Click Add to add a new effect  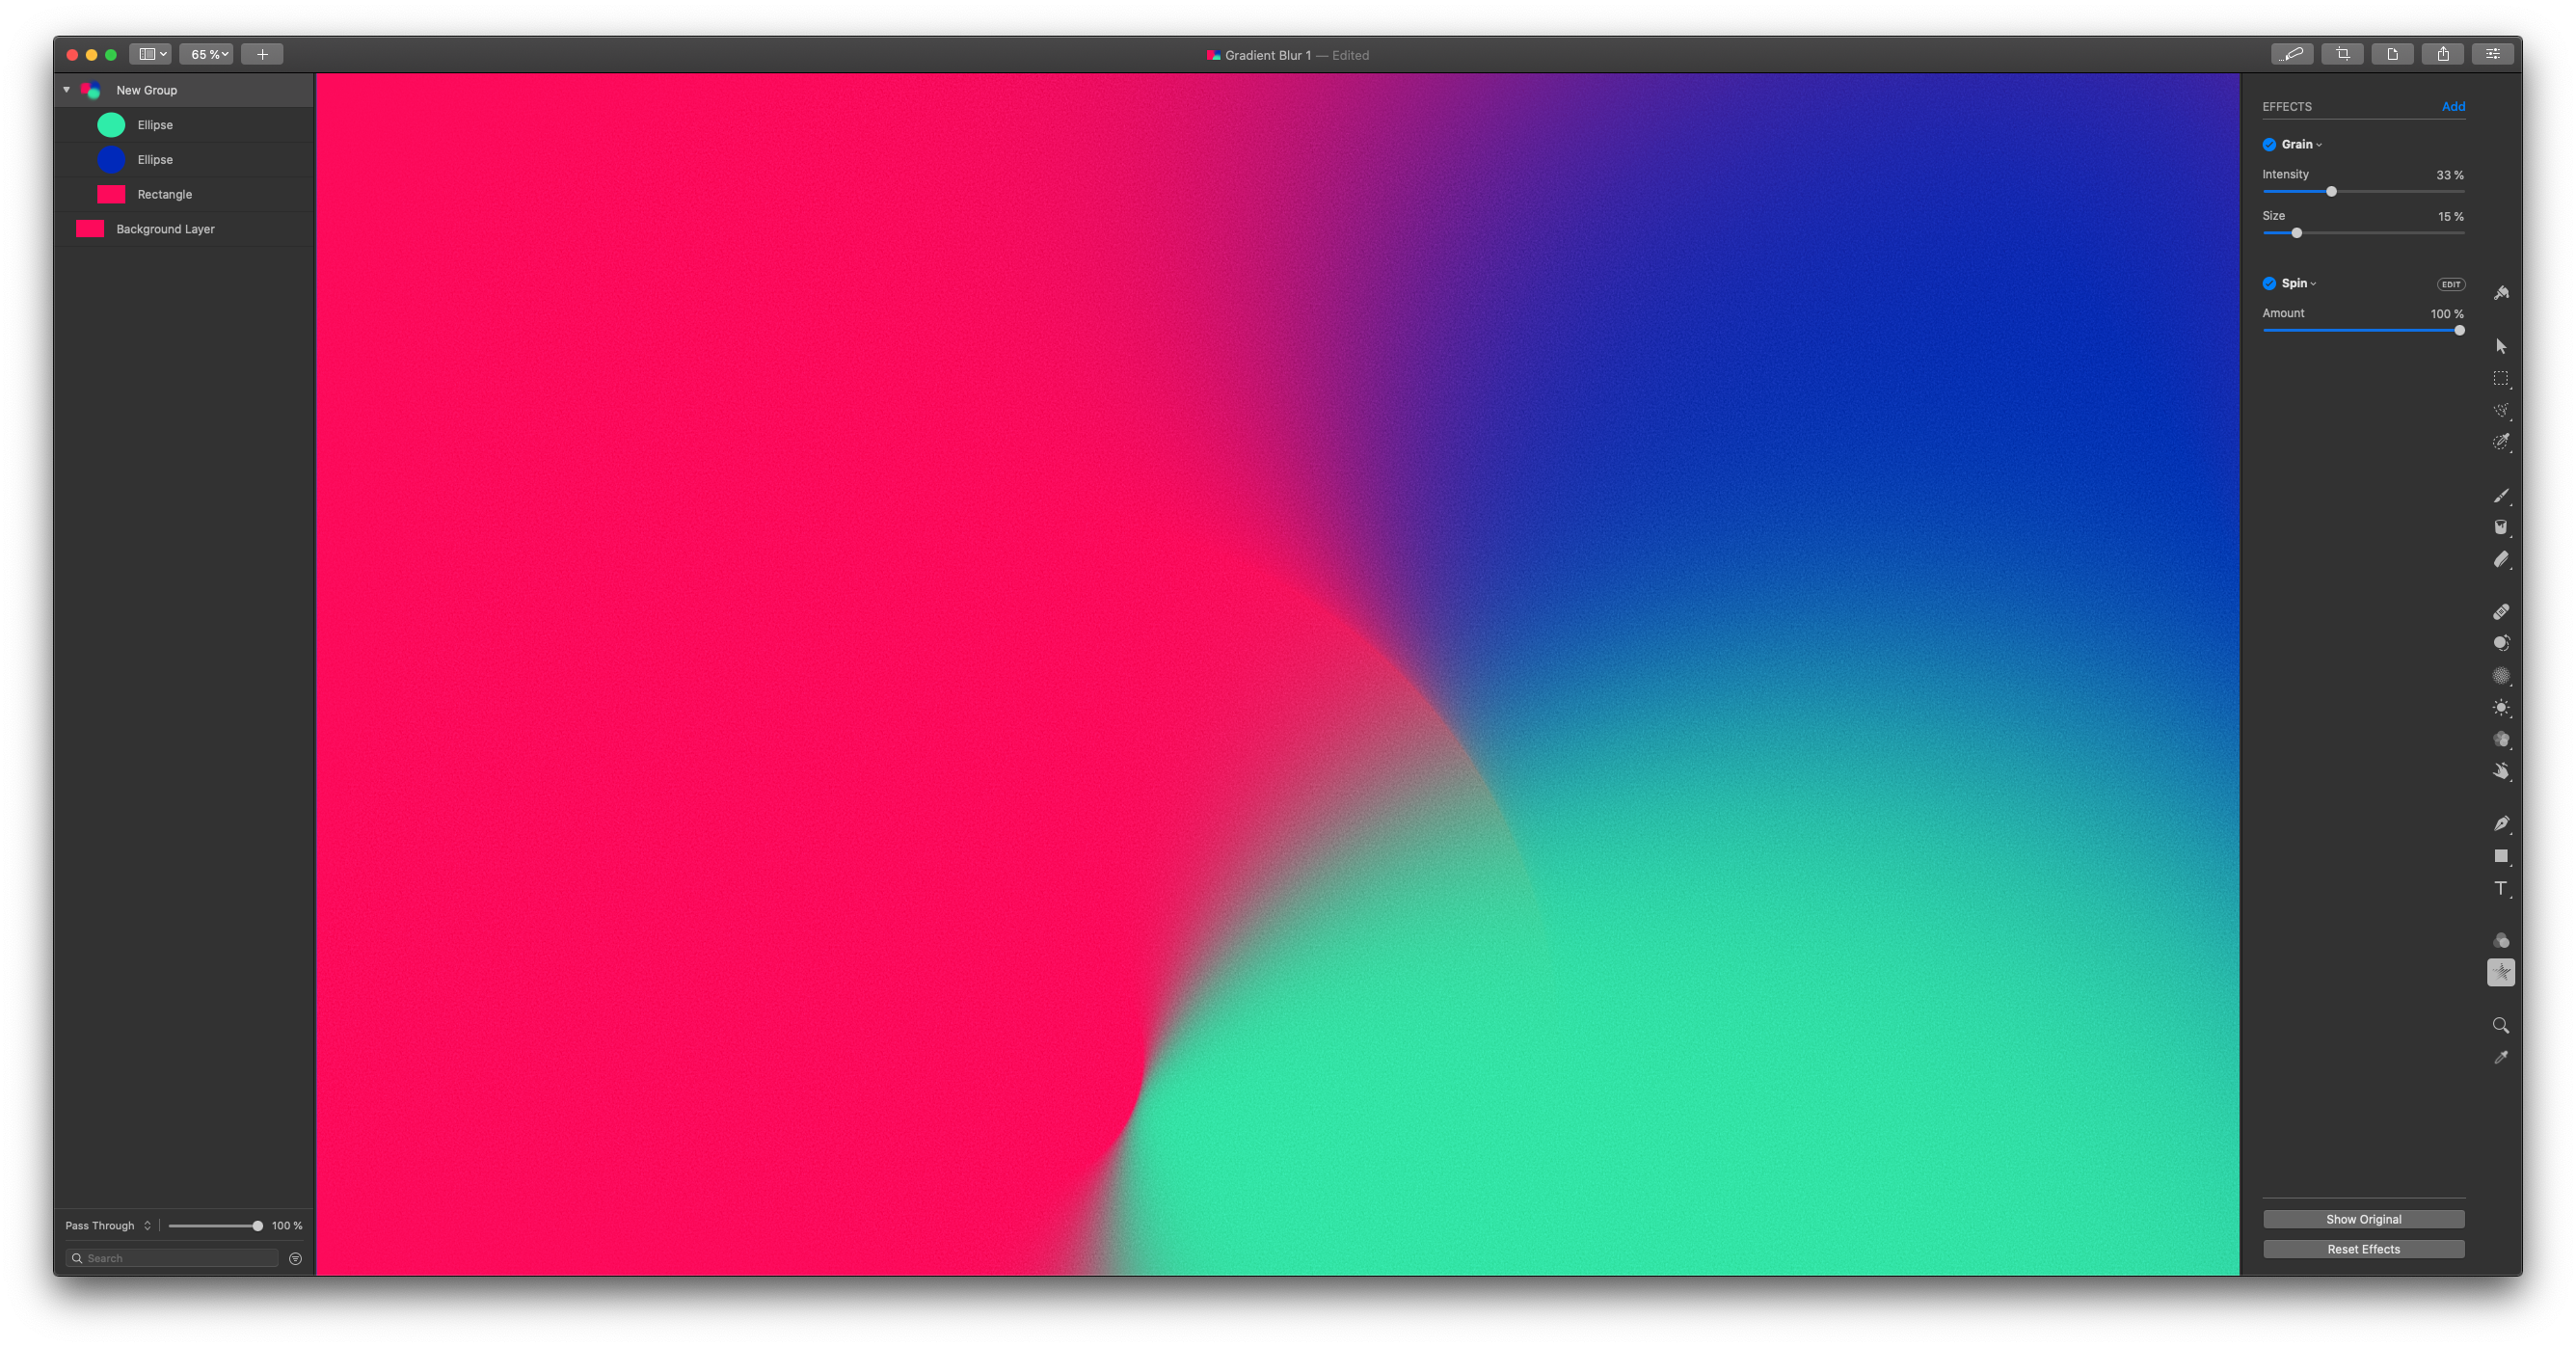pos(2454,105)
